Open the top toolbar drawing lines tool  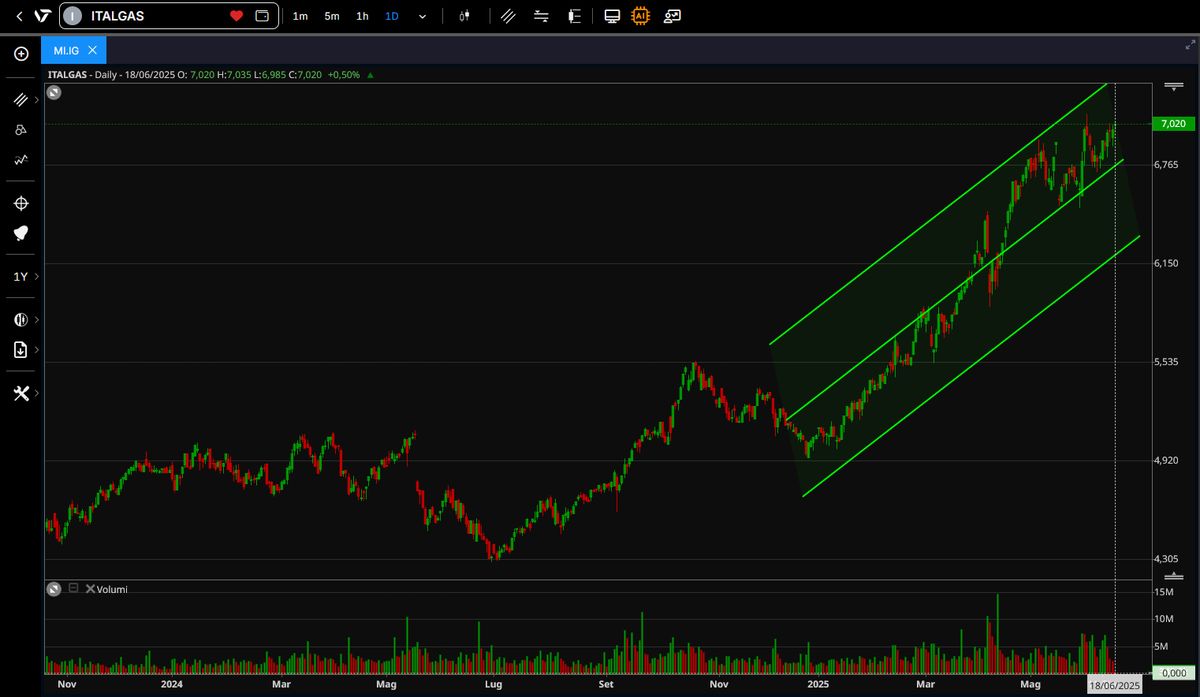pos(508,16)
